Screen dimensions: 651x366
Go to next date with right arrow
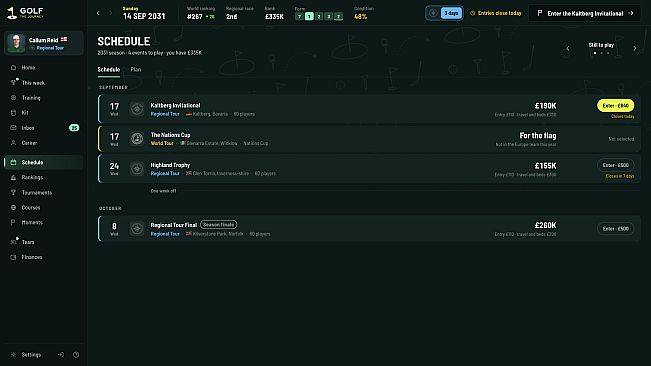tap(110, 13)
